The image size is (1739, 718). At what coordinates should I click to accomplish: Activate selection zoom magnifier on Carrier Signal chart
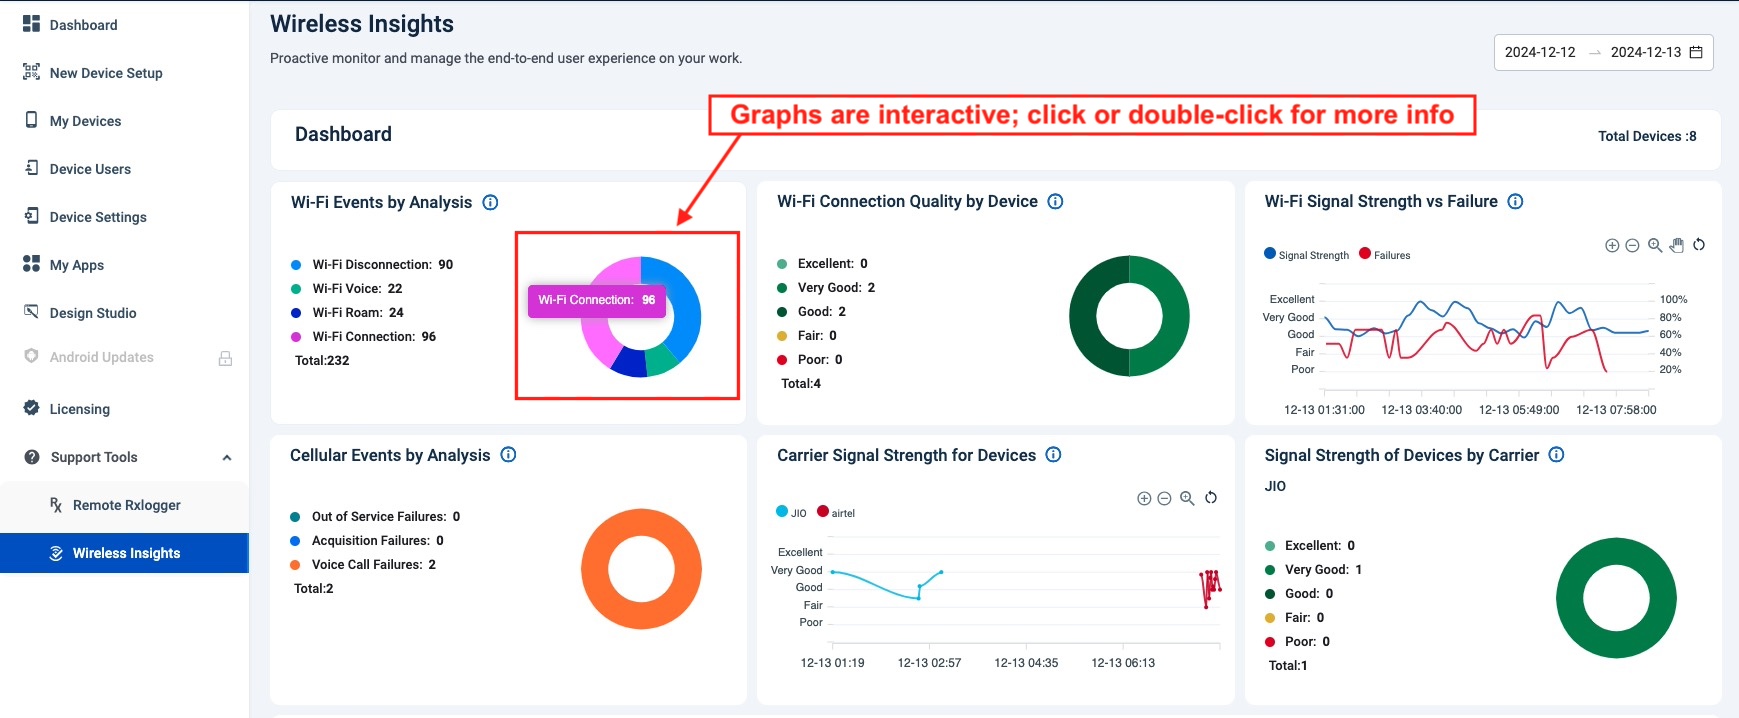click(1187, 498)
